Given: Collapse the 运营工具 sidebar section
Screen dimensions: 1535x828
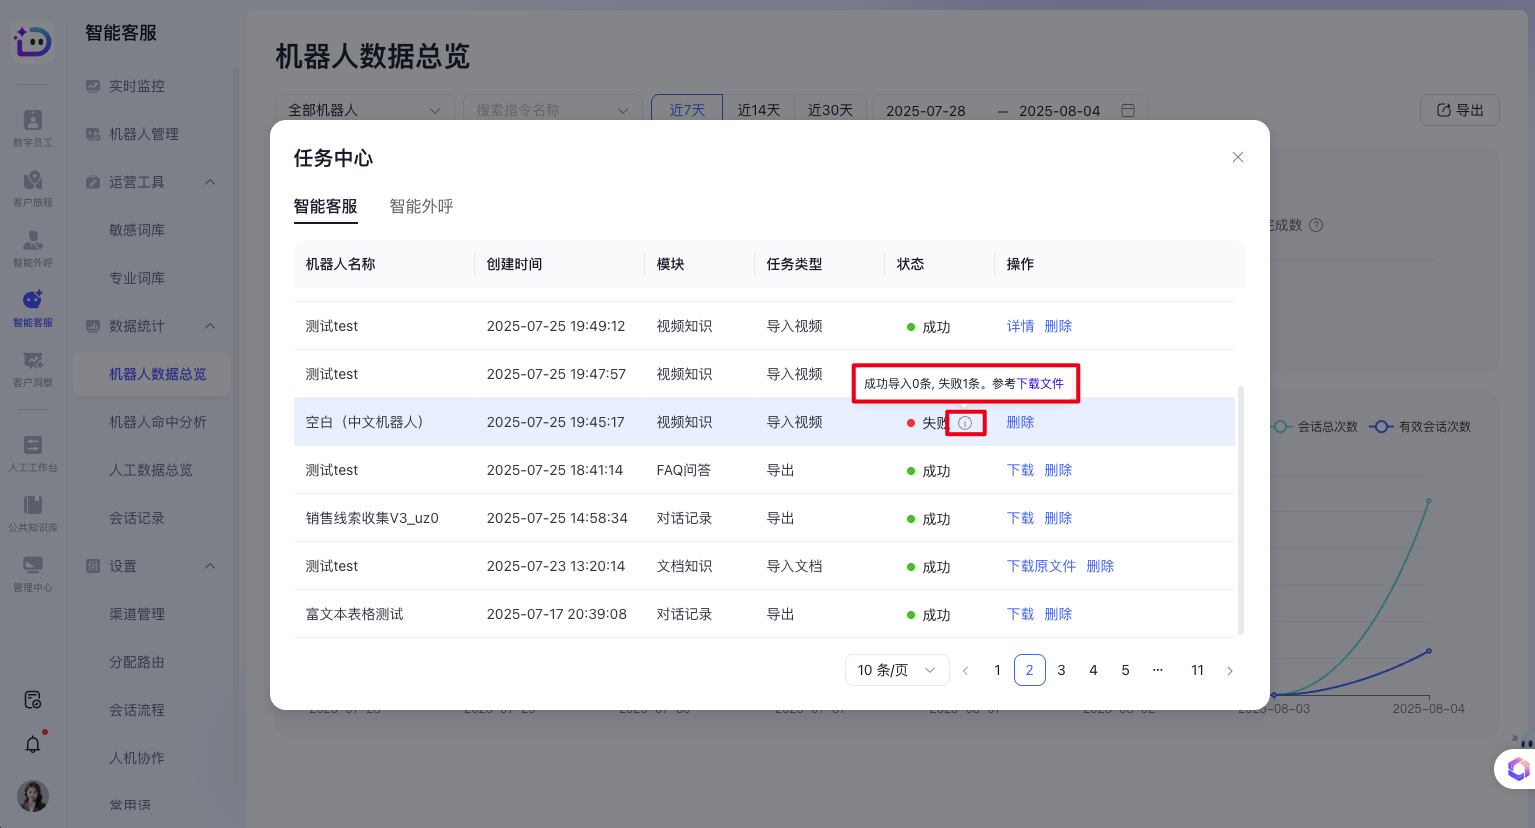Looking at the screenshot, I should pos(209,181).
